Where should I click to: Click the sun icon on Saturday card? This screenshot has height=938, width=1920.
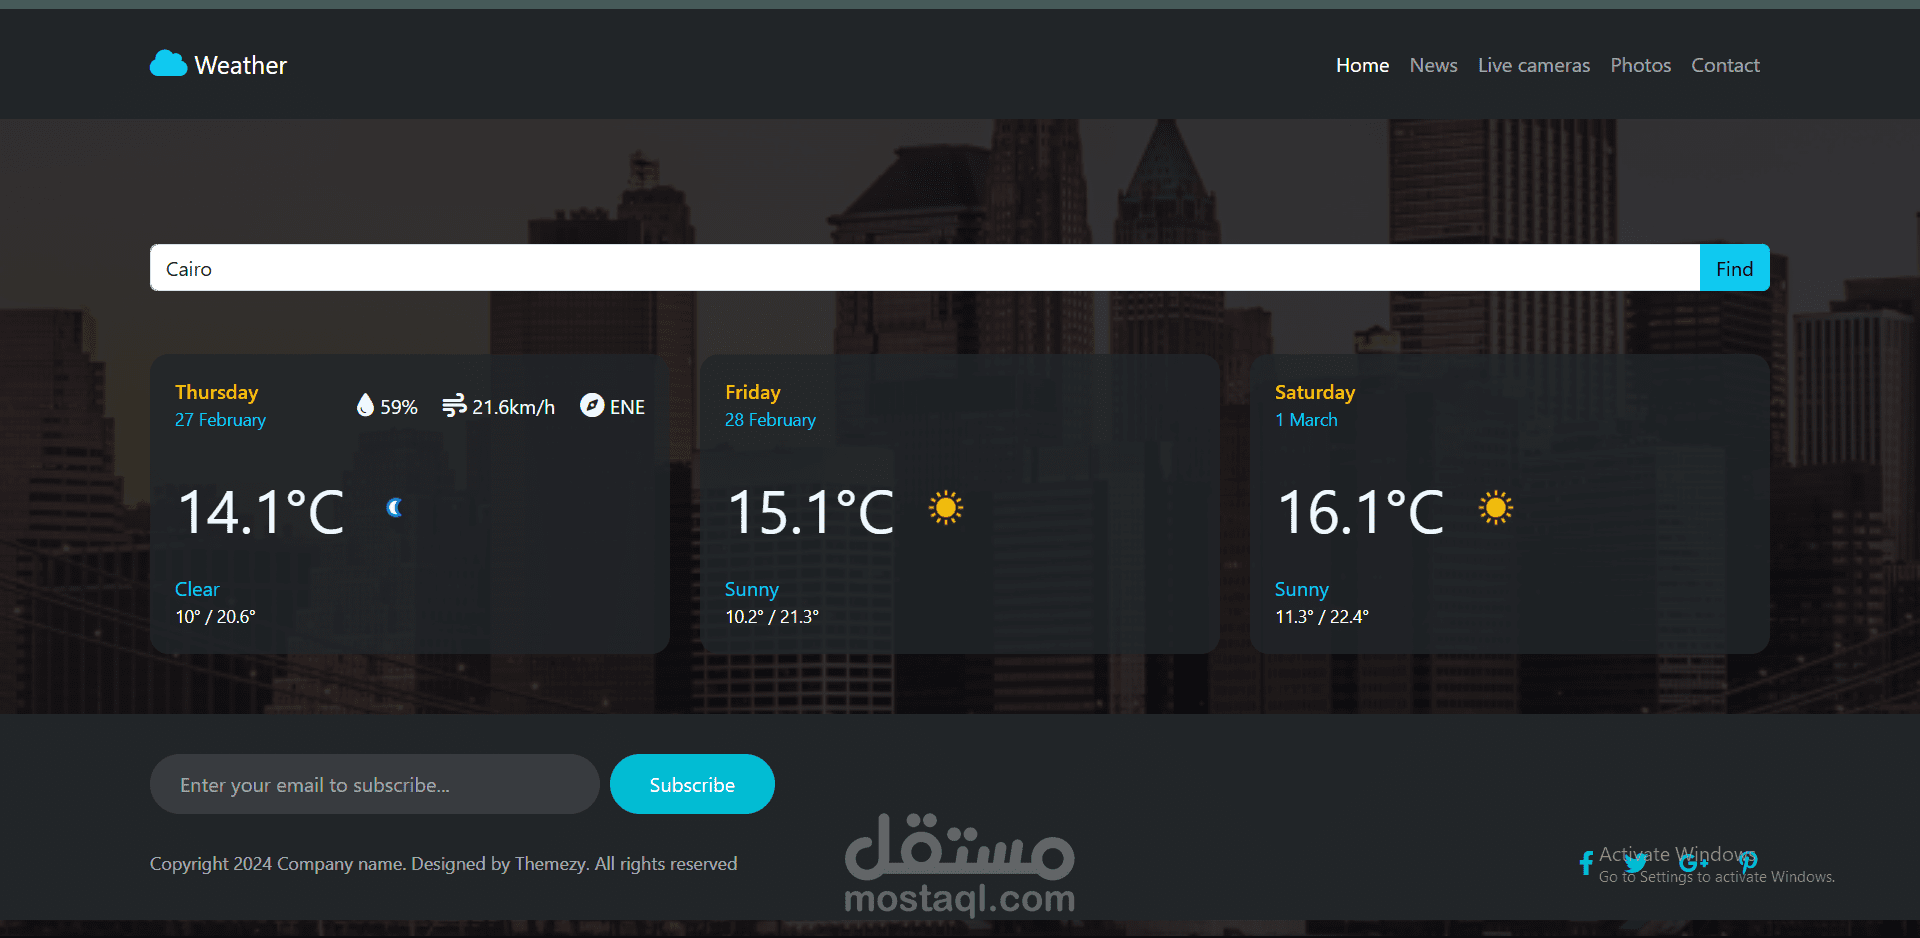(x=1496, y=508)
